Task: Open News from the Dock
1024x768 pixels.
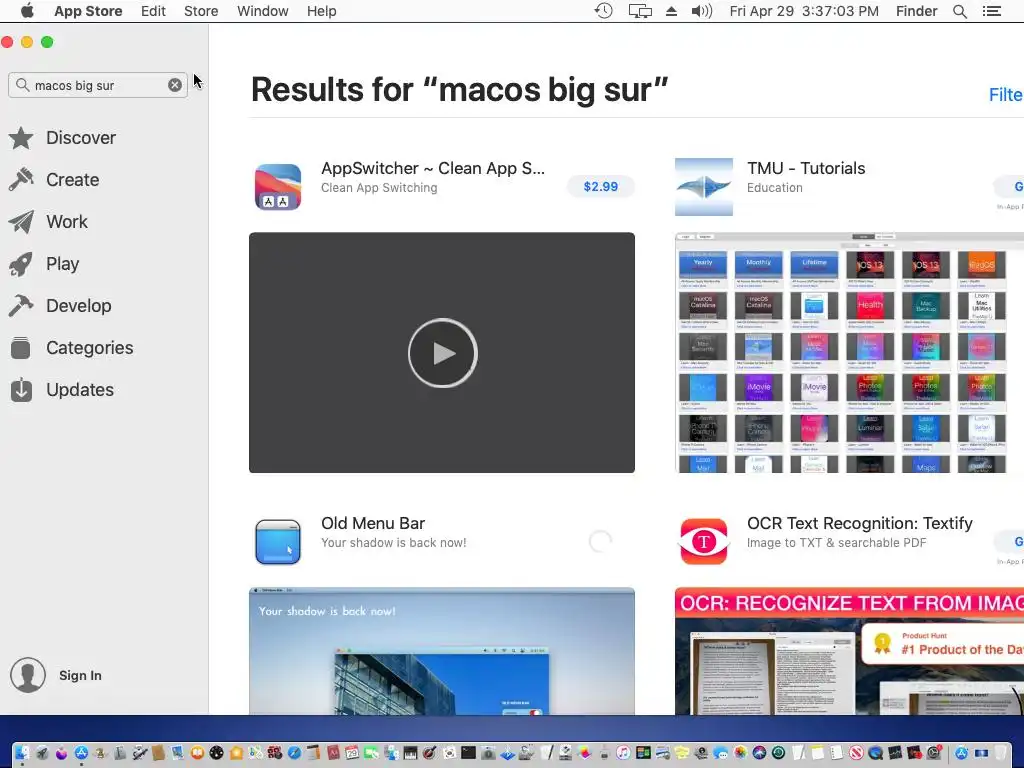Action: pos(856,753)
